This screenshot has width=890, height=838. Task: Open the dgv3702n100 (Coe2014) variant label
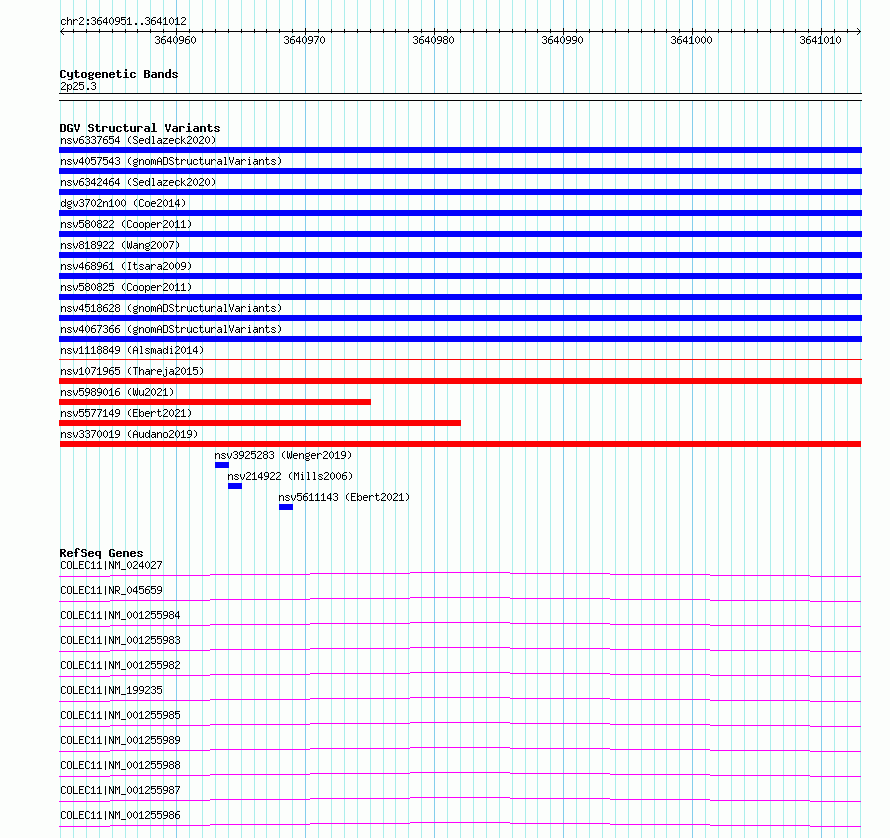coord(123,203)
